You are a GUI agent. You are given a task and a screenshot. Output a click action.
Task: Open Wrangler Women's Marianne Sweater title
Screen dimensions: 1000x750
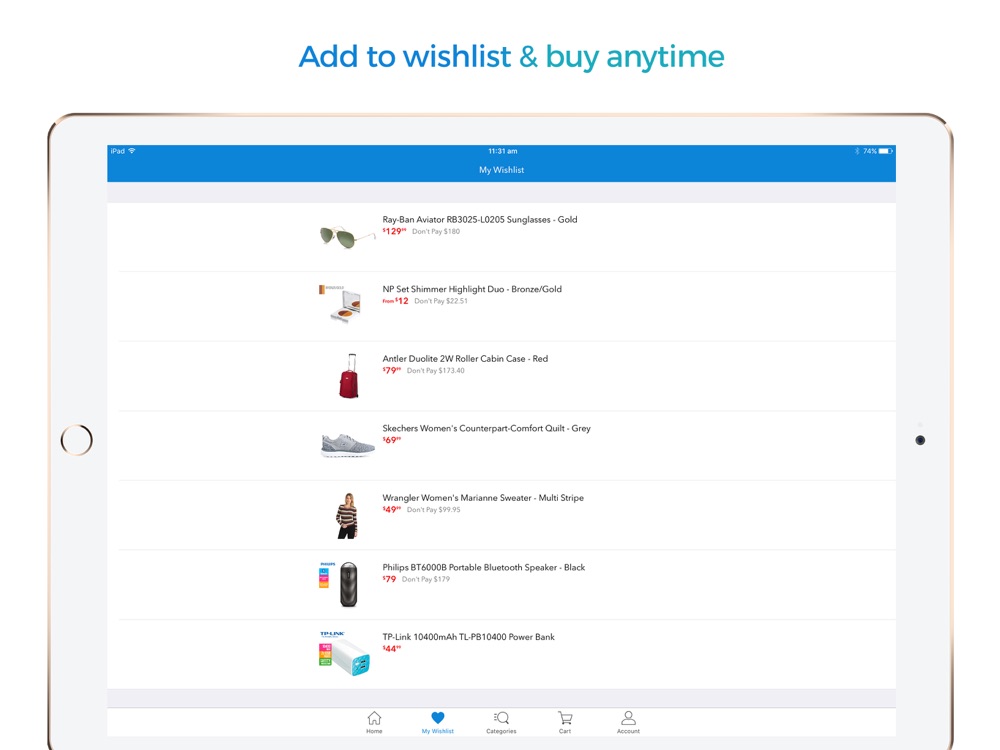click(483, 497)
